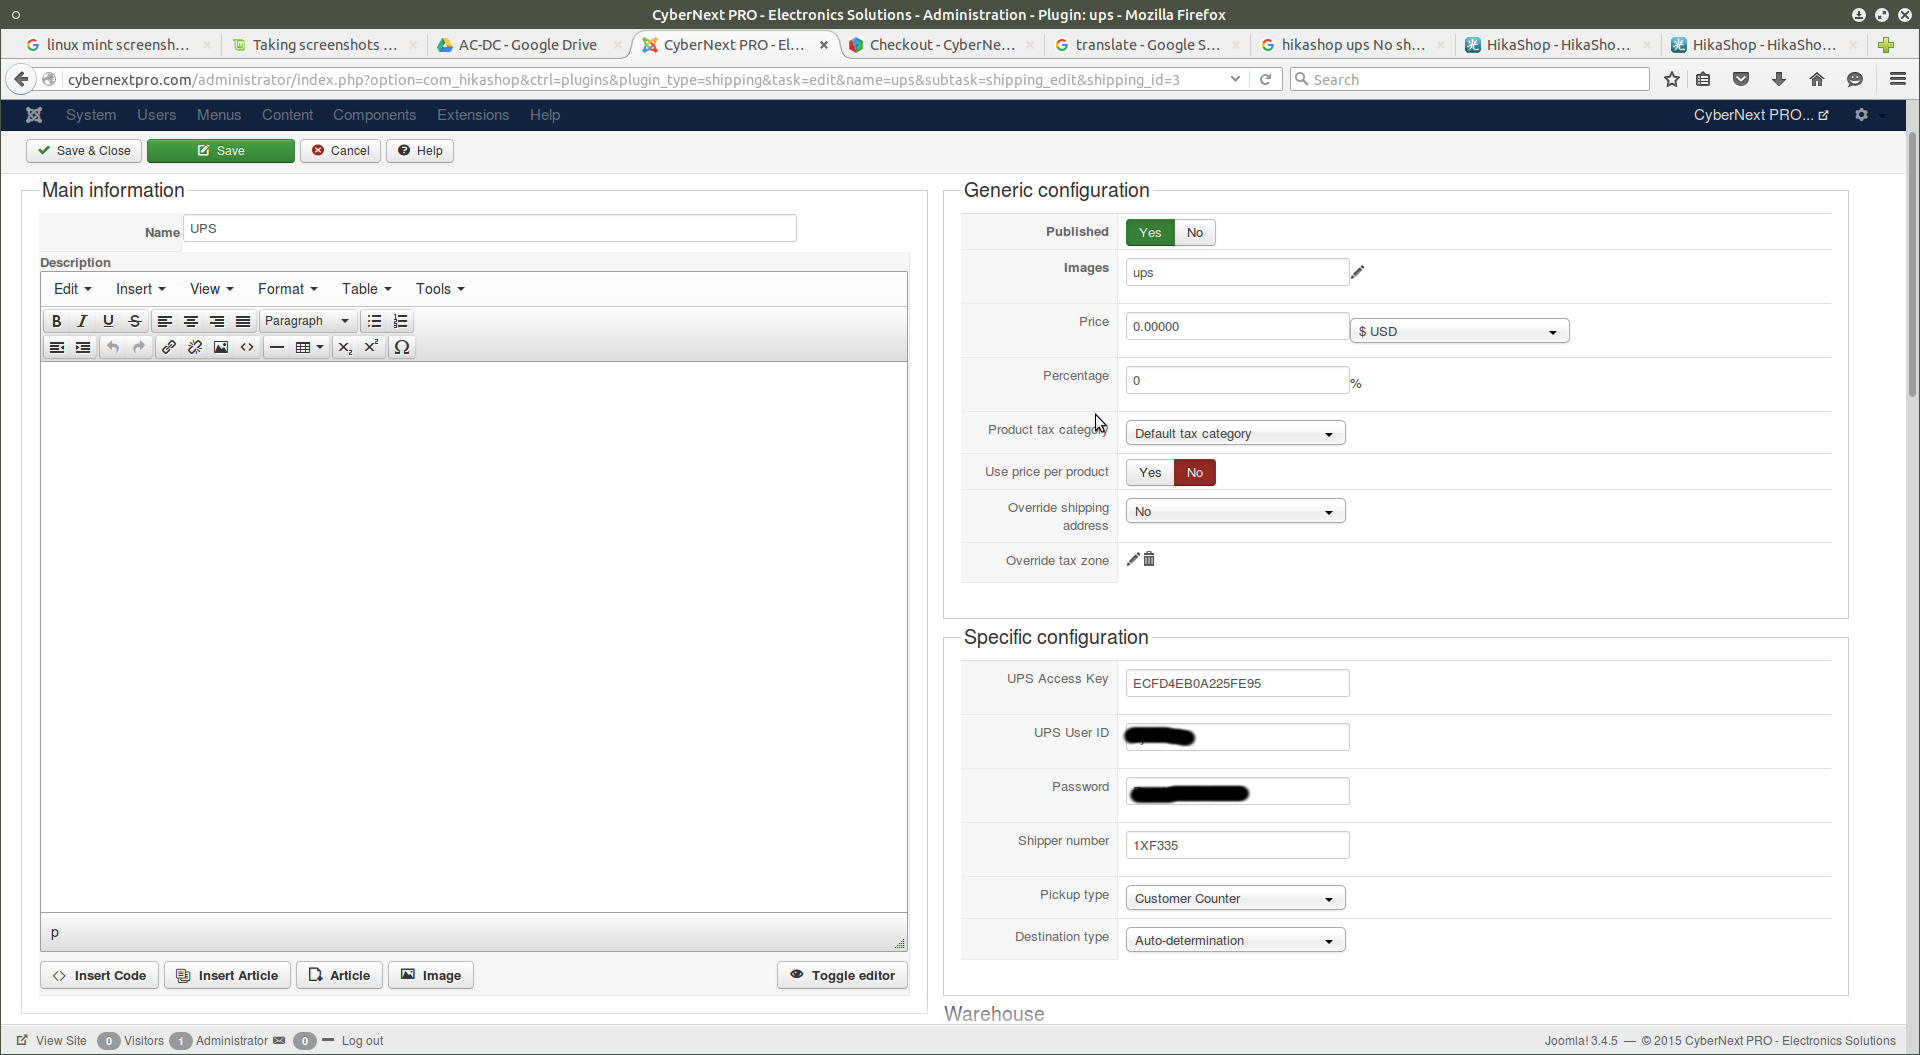Open the Extensions menu
Screen dimensions: 1920x1055
(x=473, y=115)
